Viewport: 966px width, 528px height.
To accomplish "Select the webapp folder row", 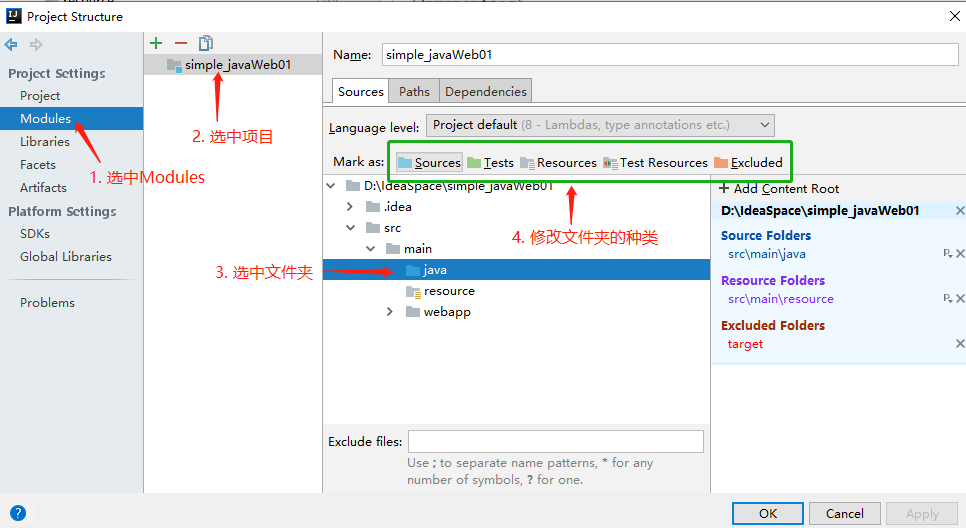I will click(x=516, y=312).
